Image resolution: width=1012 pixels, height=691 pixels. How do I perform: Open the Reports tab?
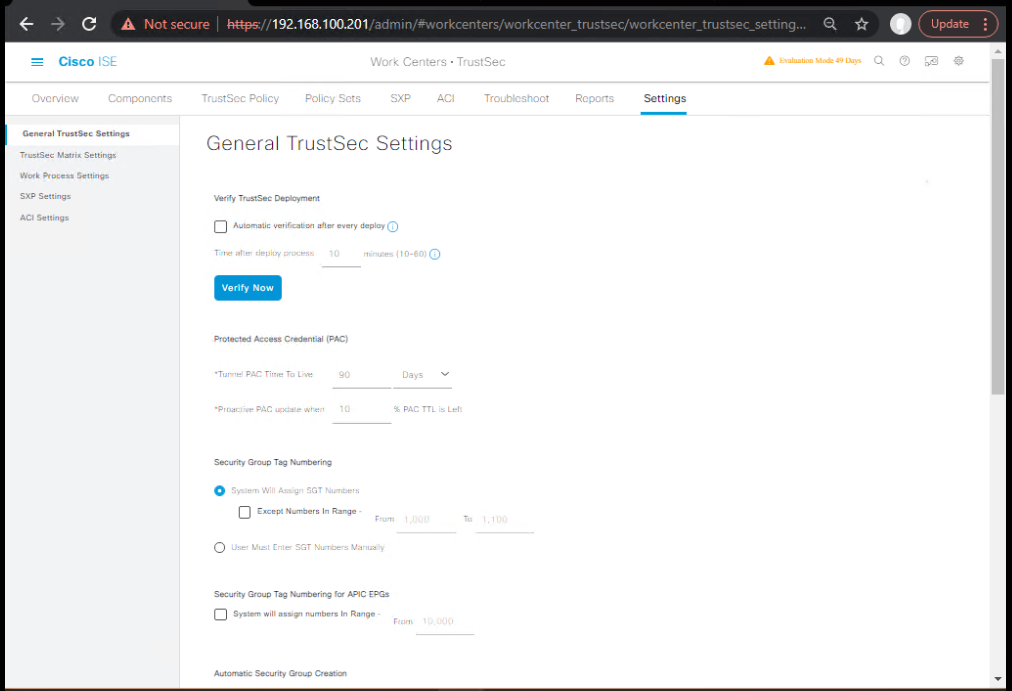[594, 99]
